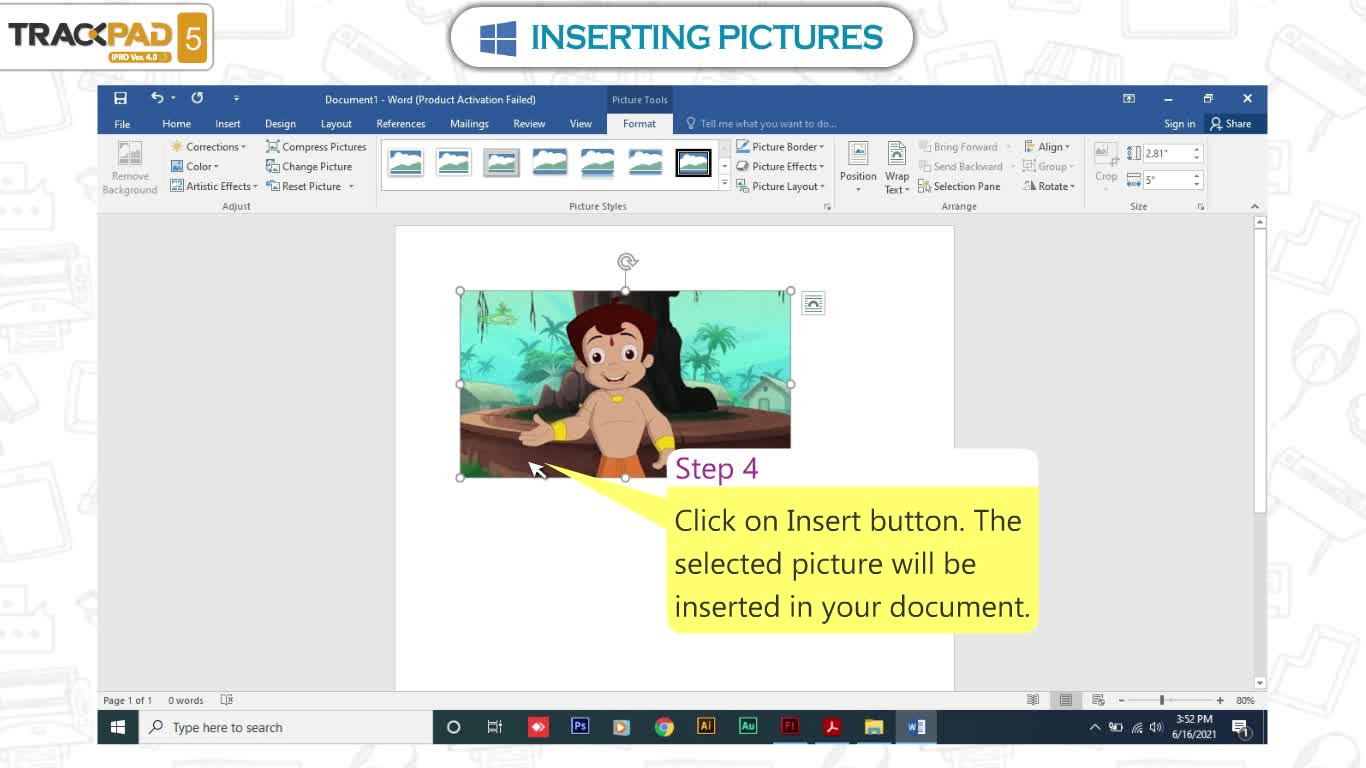The image size is (1366, 768).
Task: Collapse the ribbon with the caret
Action: (x=1254, y=206)
